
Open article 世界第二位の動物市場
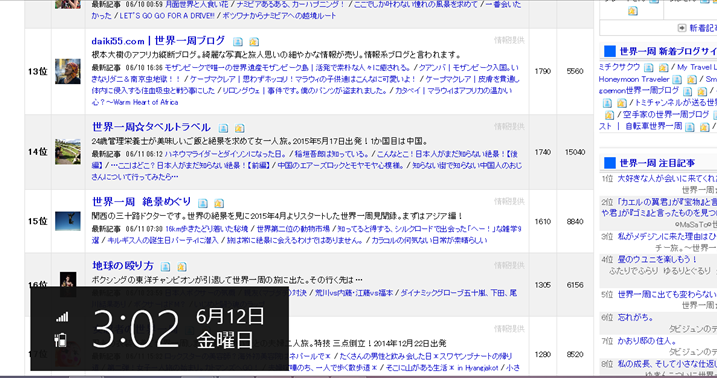point(293,229)
